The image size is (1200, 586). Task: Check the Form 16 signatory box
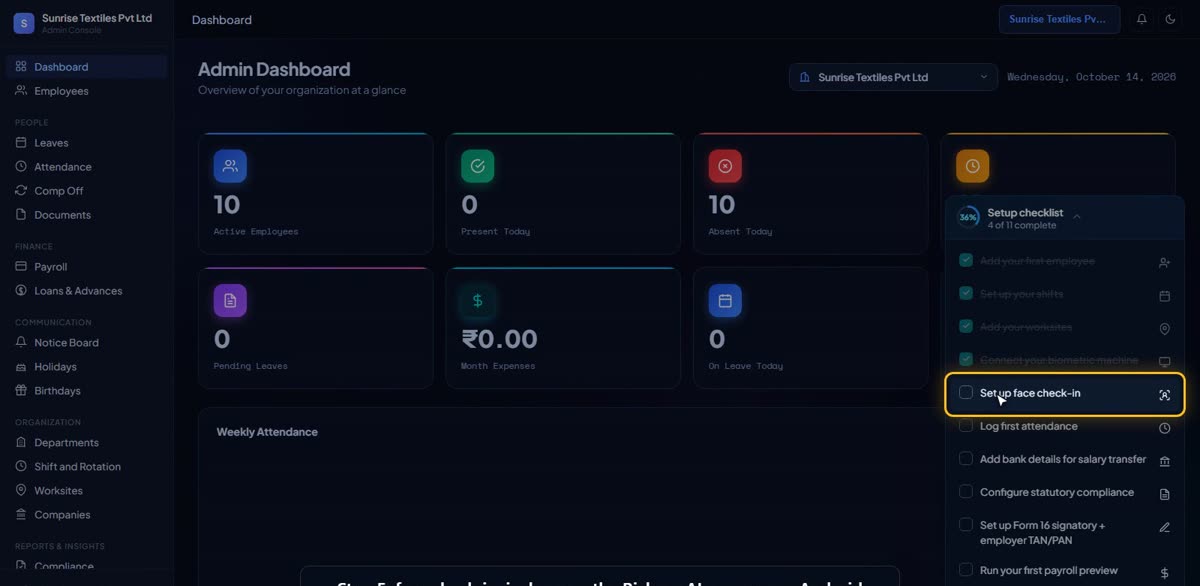click(966, 524)
